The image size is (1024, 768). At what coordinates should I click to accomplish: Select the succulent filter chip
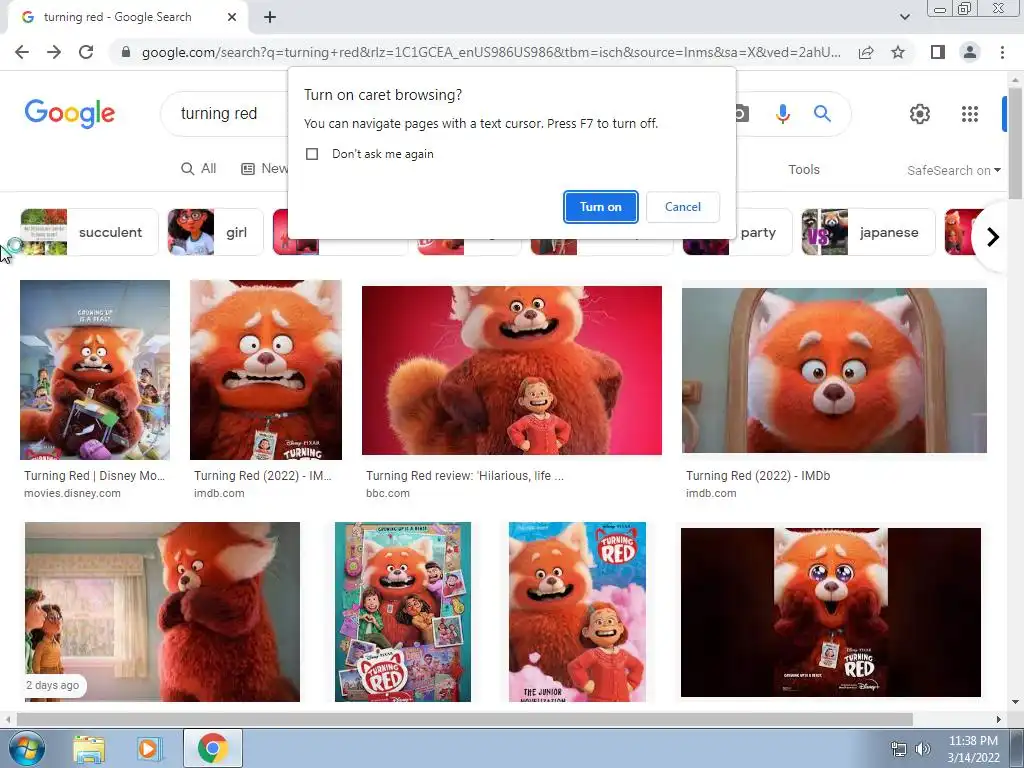89,232
